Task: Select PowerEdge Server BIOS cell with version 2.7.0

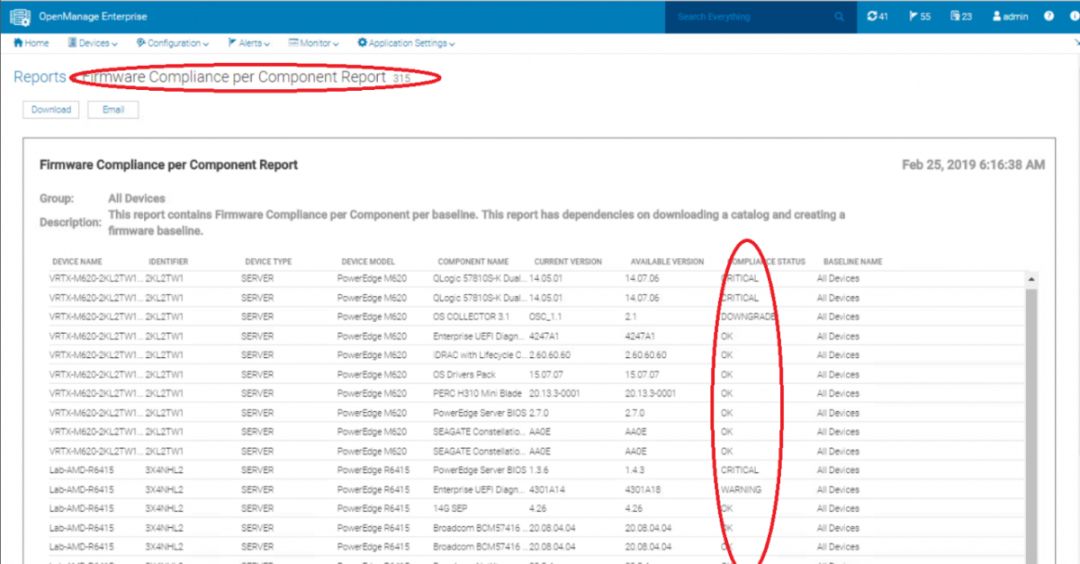Action: (479, 413)
